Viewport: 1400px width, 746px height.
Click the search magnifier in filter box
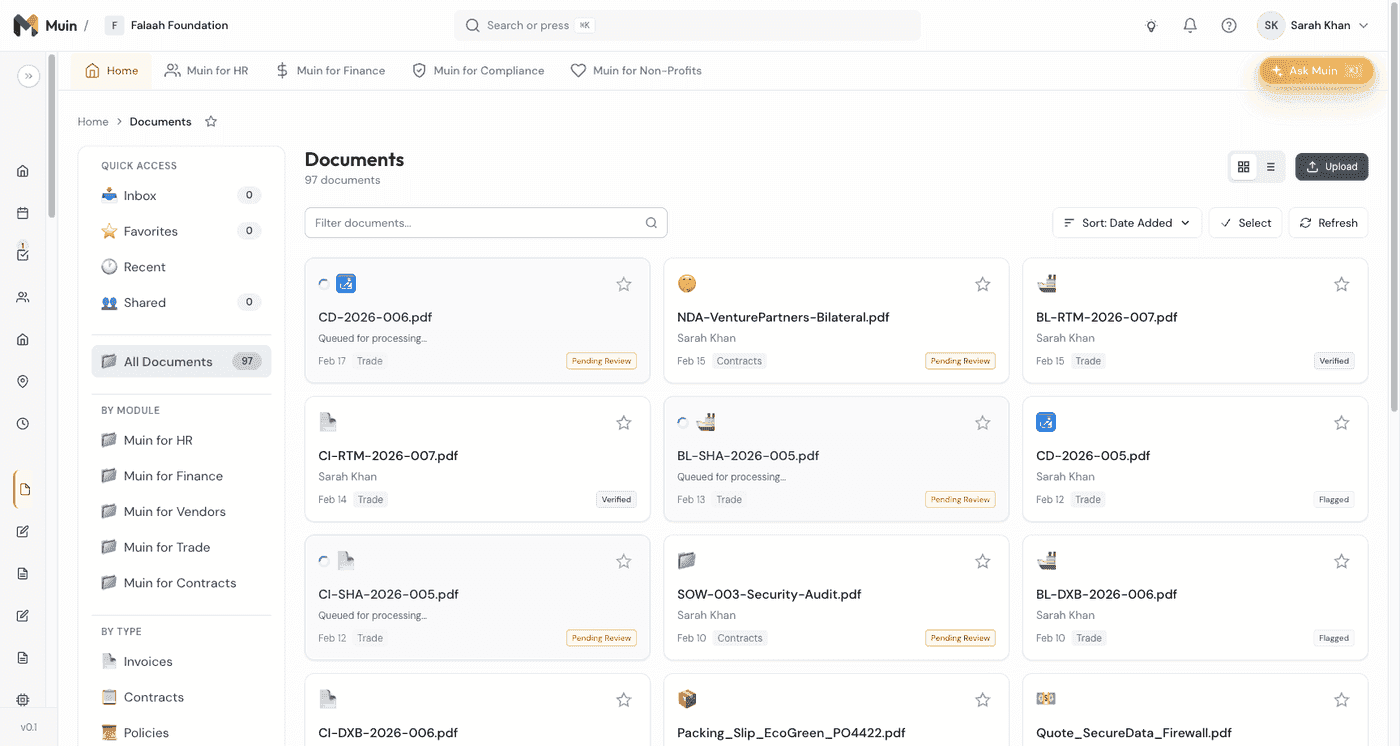pos(651,223)
